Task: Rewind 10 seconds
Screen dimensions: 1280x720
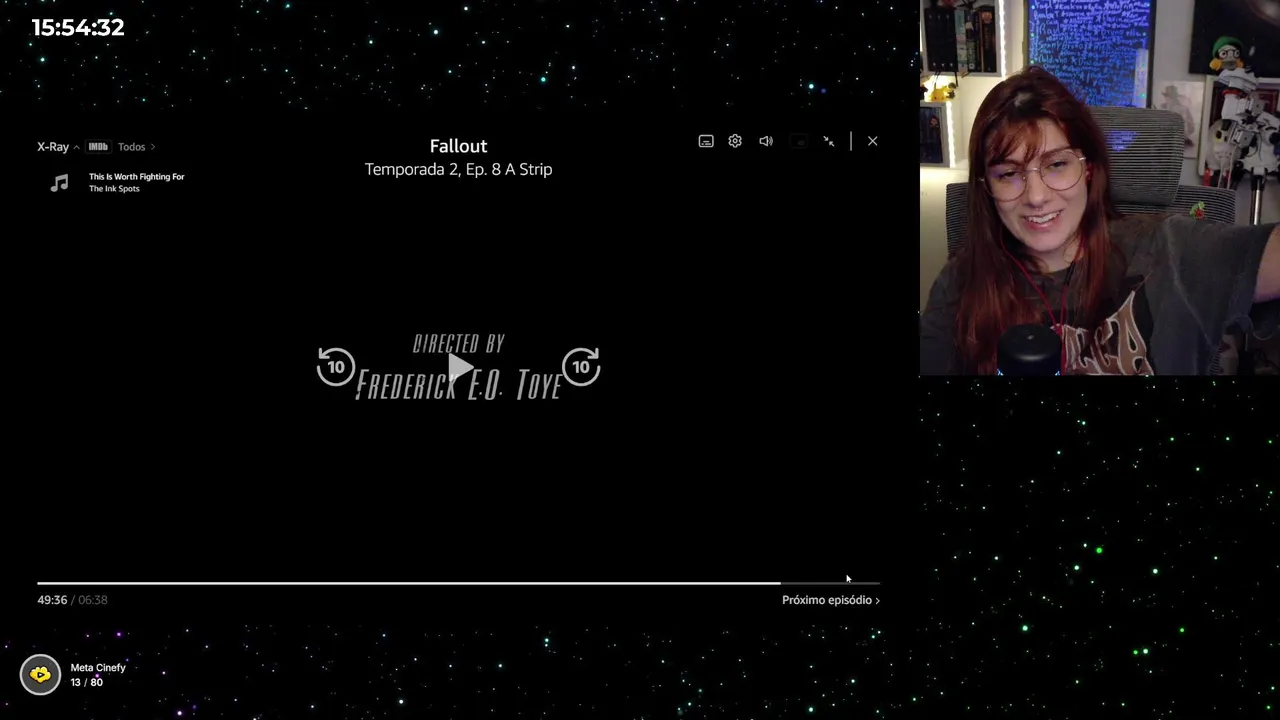Action: click(336, 367)
